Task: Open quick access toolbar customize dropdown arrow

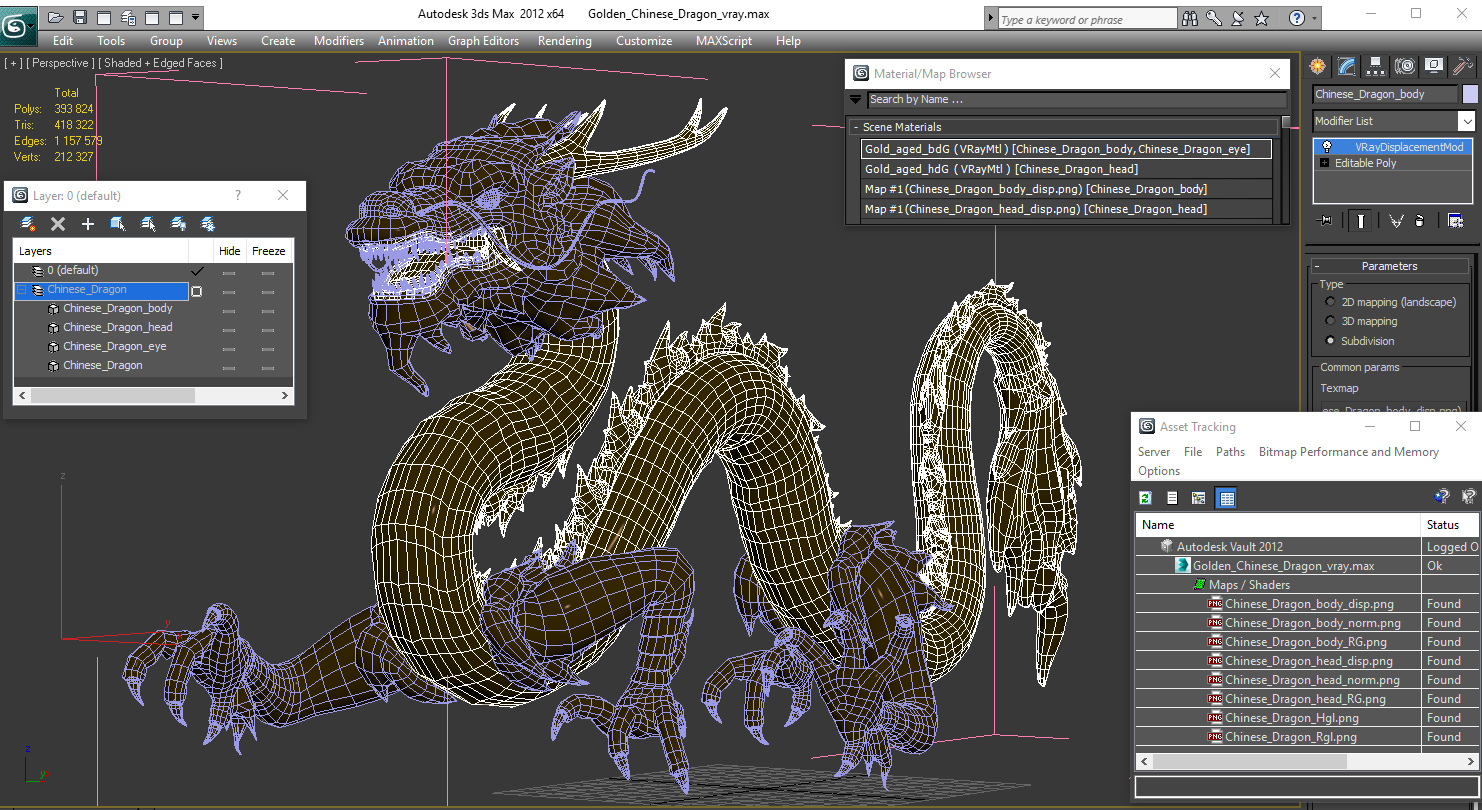Action: [195, 17]
